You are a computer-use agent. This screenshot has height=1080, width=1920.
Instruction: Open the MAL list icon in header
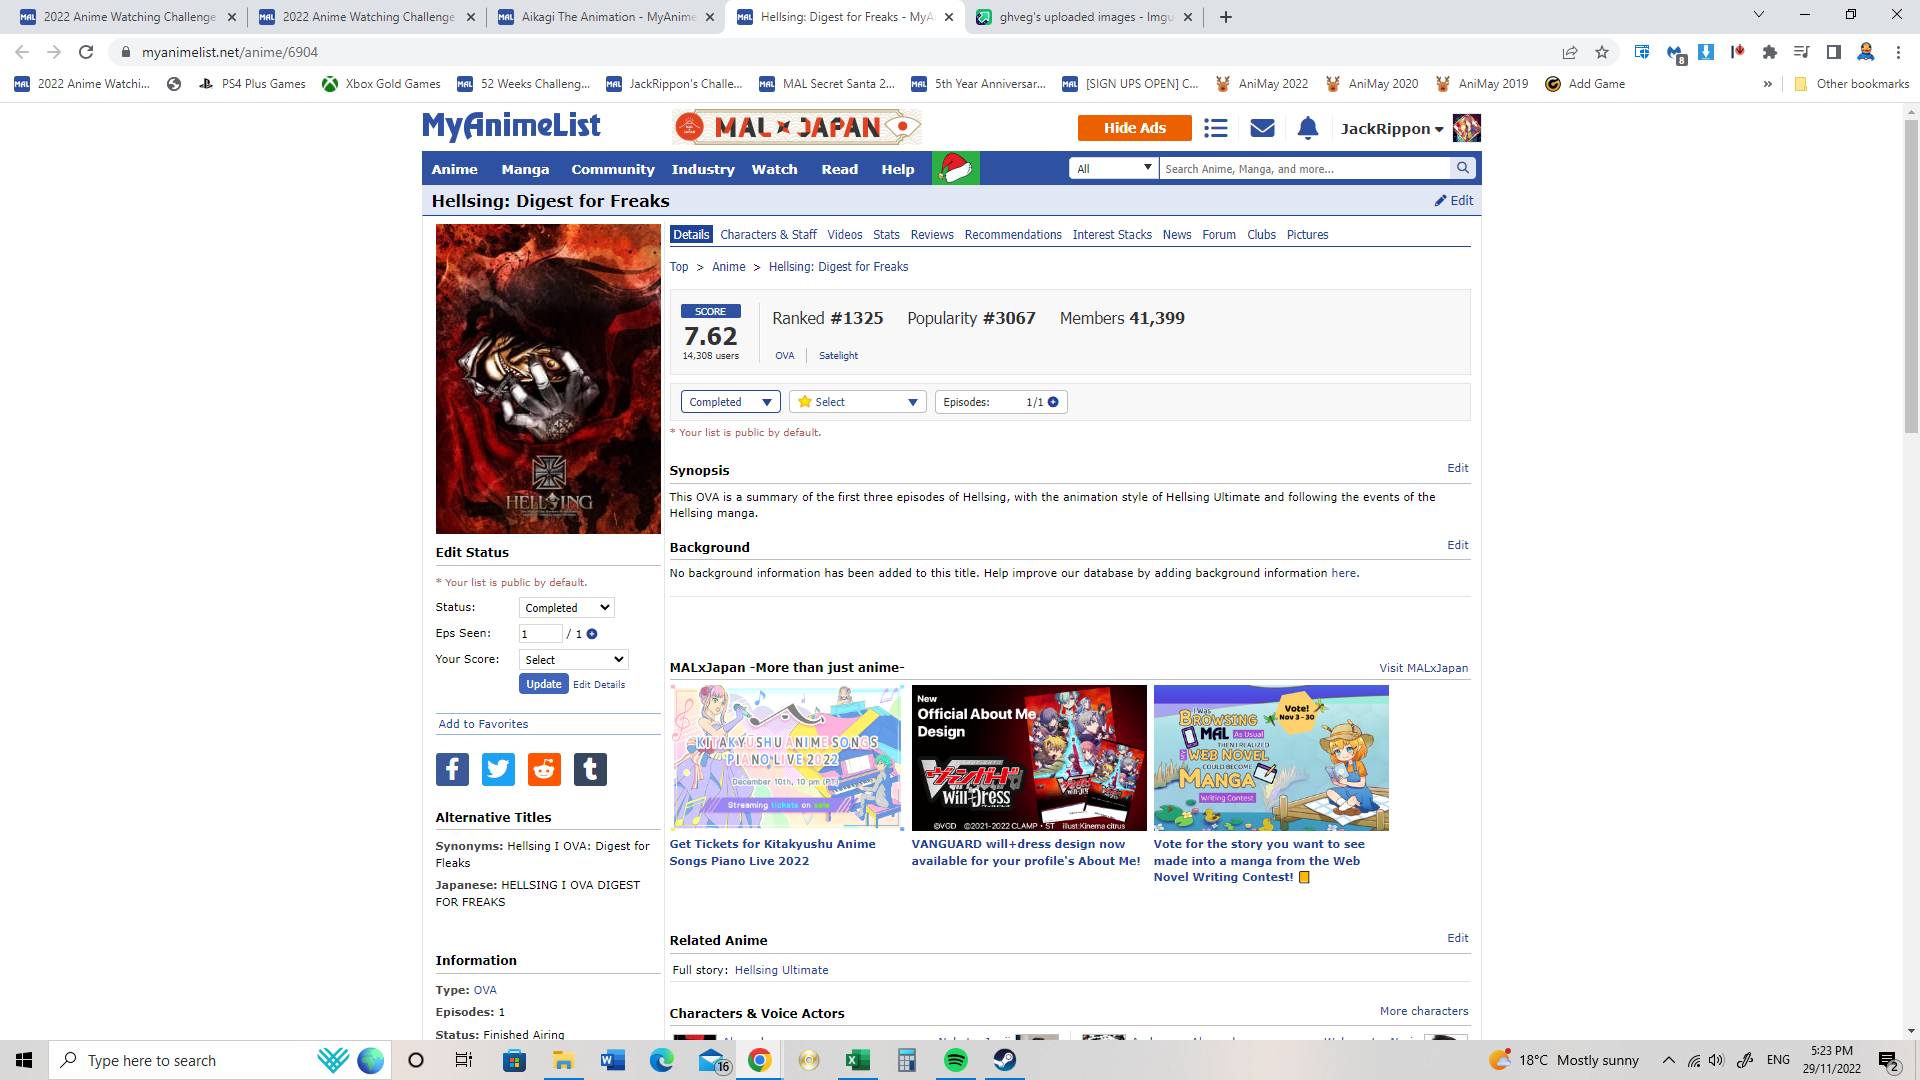pyautogui.click(x=1215, y=128)
